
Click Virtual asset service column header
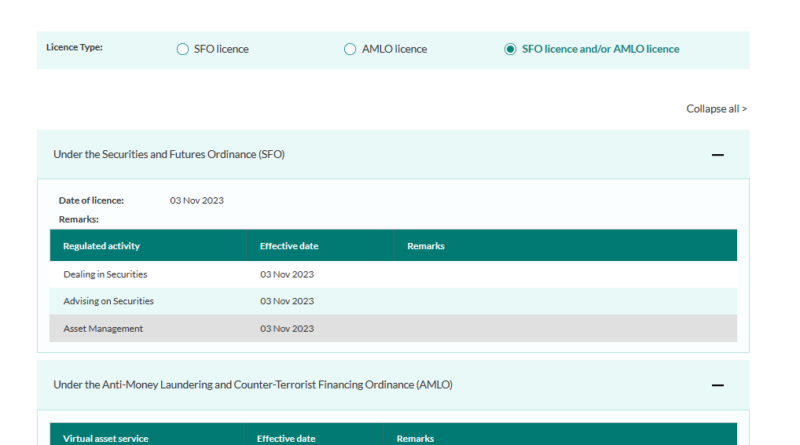click(103, 438)
